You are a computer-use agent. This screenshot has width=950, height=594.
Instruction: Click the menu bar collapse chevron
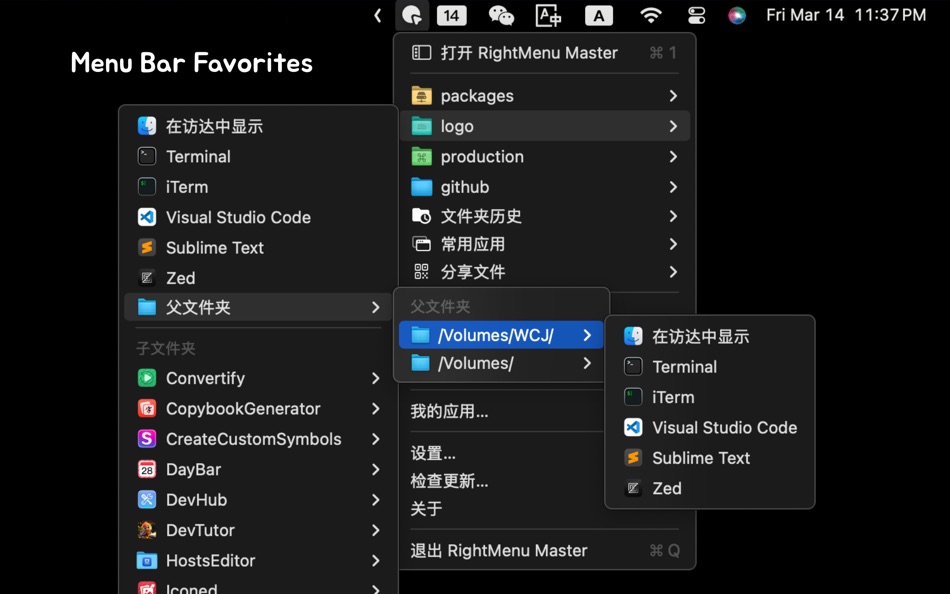pos(377,15)
